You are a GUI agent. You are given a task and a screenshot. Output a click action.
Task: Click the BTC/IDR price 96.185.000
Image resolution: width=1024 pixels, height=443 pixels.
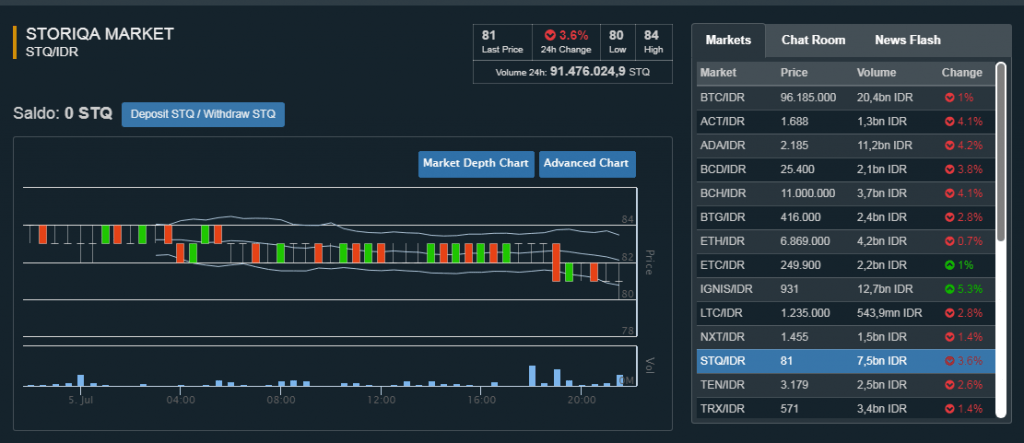[x=808, y=97]
